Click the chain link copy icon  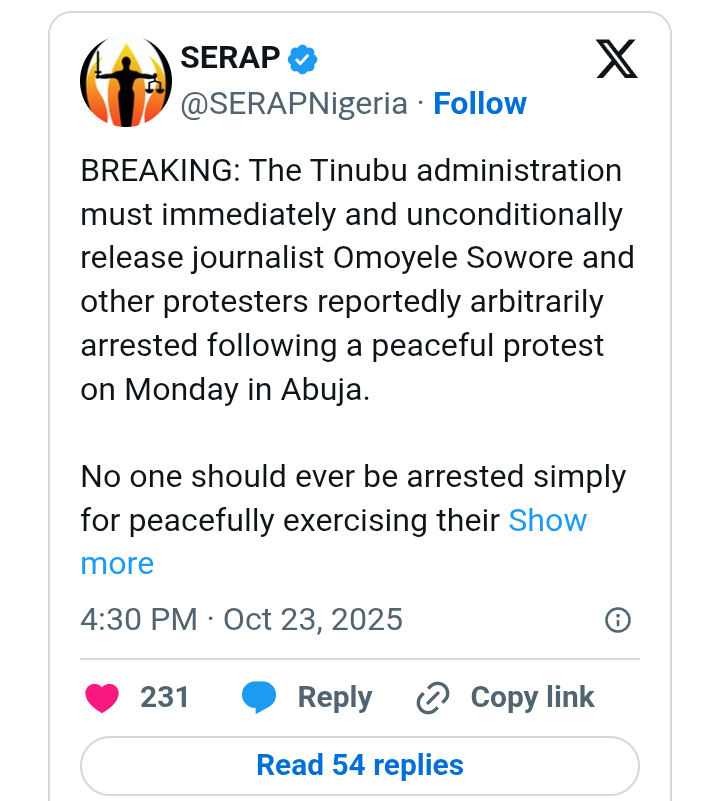coord(433,698)
